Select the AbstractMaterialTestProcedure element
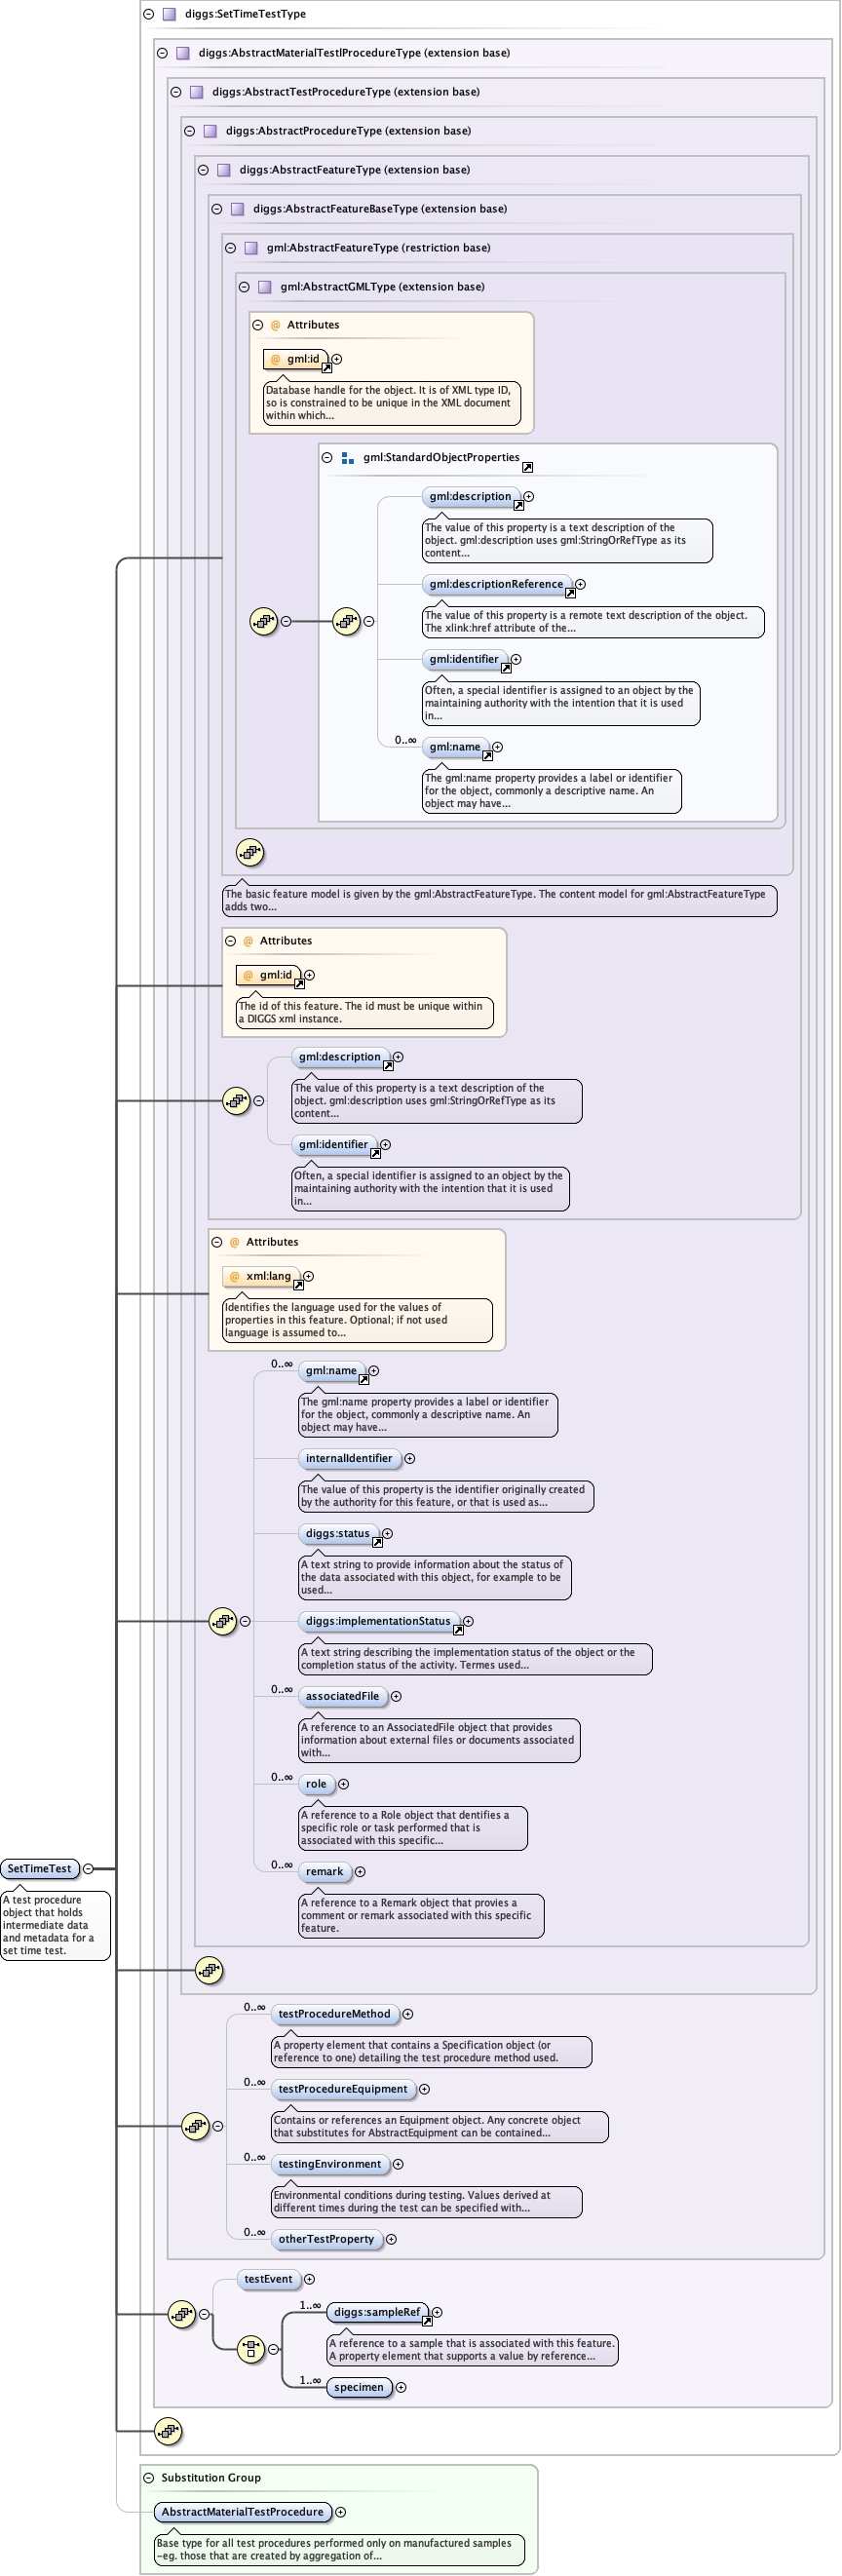Viewport: 842px width, 2576px height. click(242, 2512)
